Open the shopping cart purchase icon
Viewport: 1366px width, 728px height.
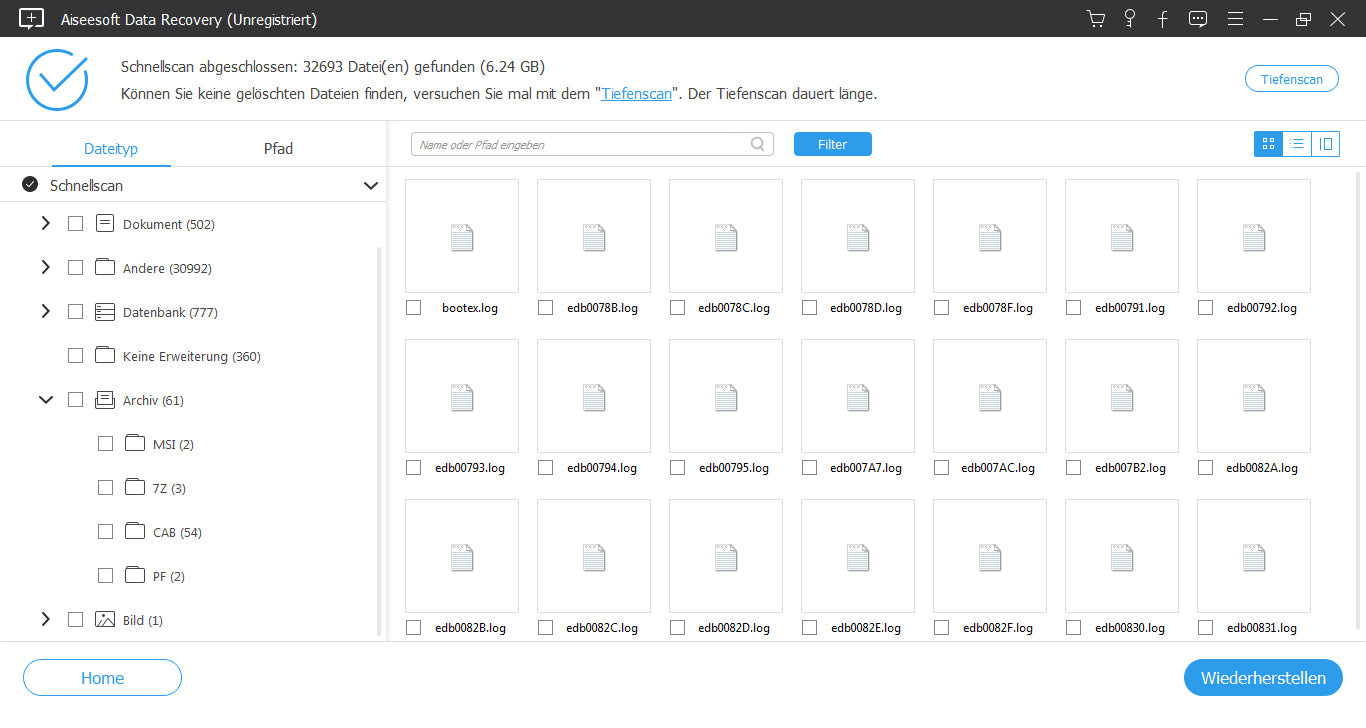coord(1096,19)
